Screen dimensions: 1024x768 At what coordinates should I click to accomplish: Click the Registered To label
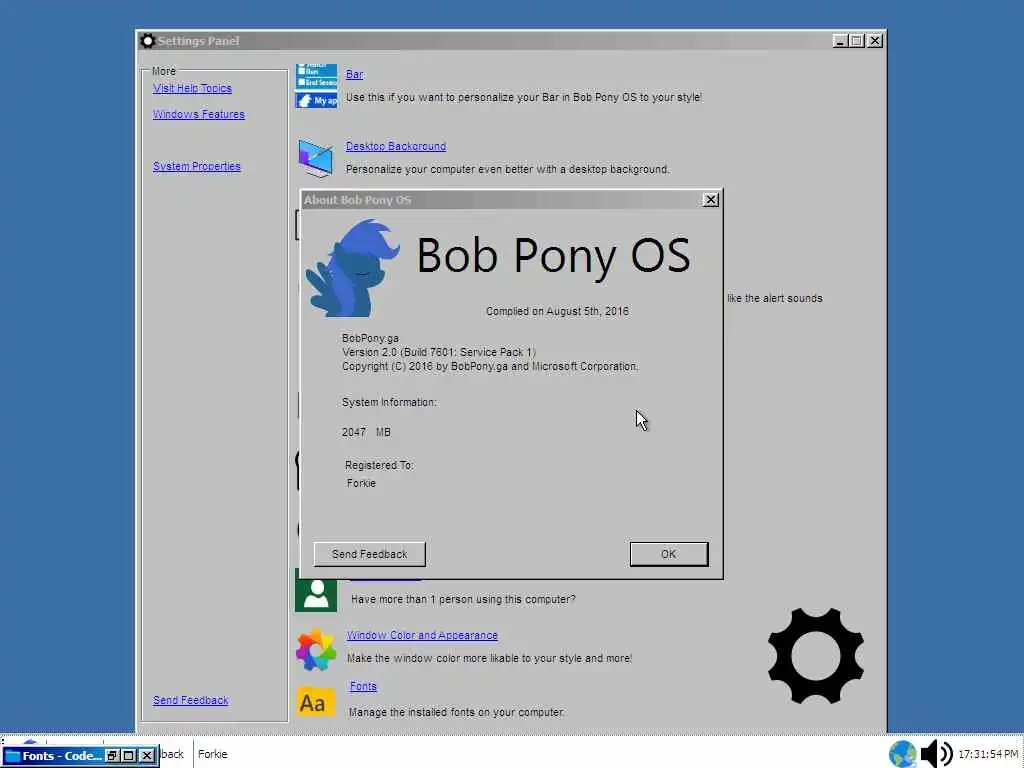coord(379,466)
